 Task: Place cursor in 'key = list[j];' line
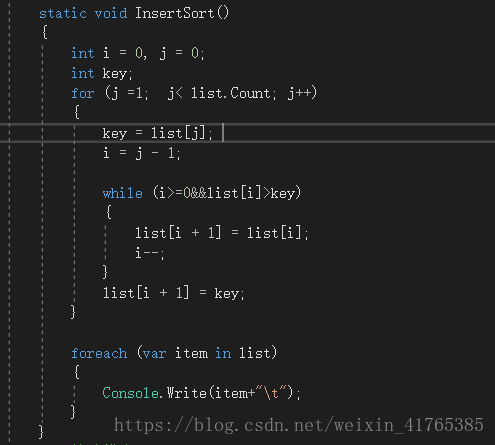(157, 133)
